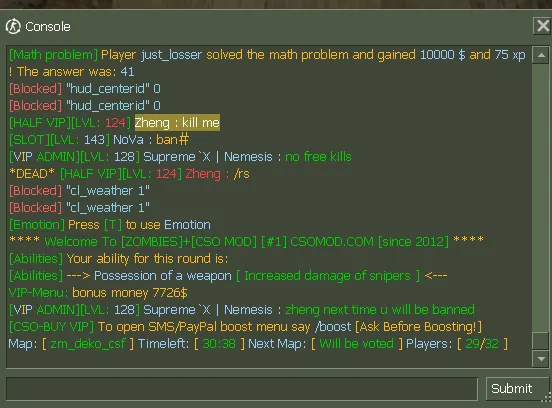Click the empty scrollbar track above the thumb
Viewport: 552px width, 408px height.
pos(541,197)
